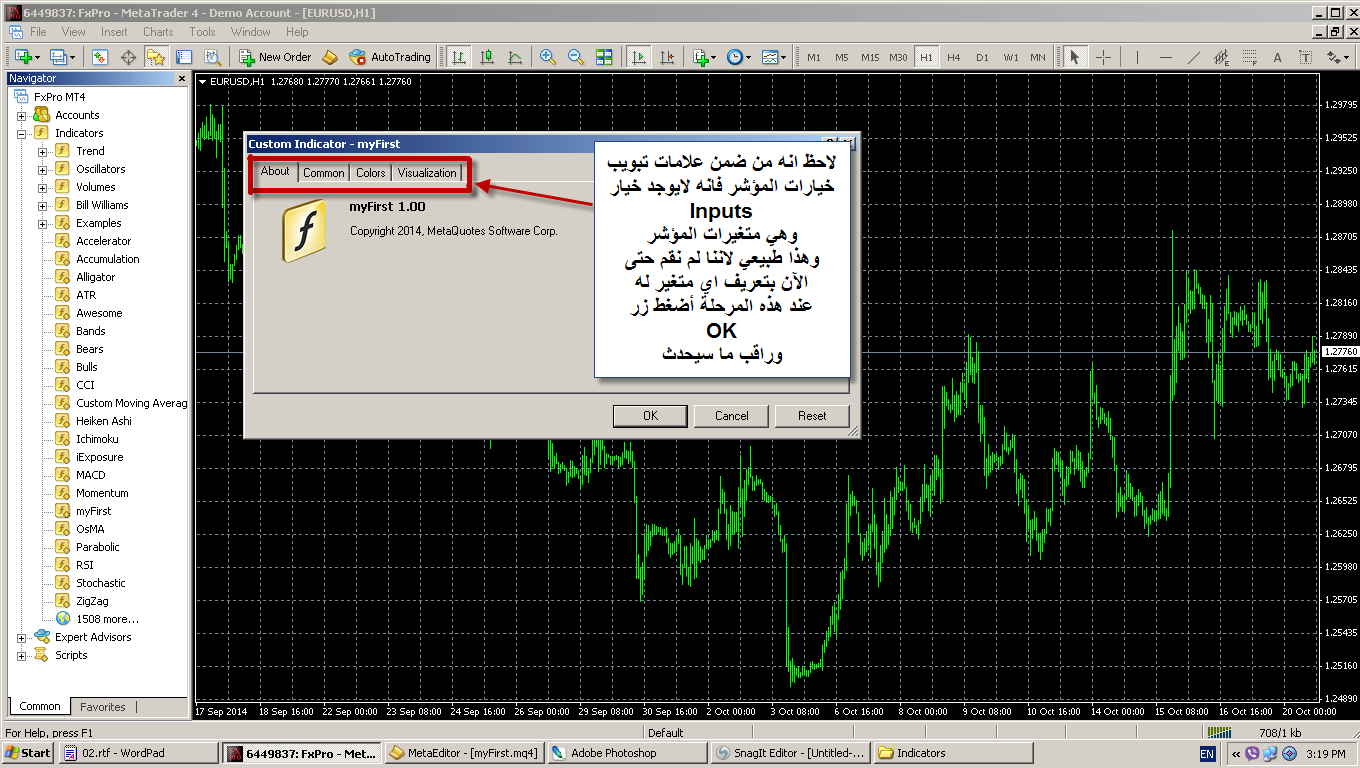
Task: Select the MACD indicator in Navigator
Action: tap(90, 475)
